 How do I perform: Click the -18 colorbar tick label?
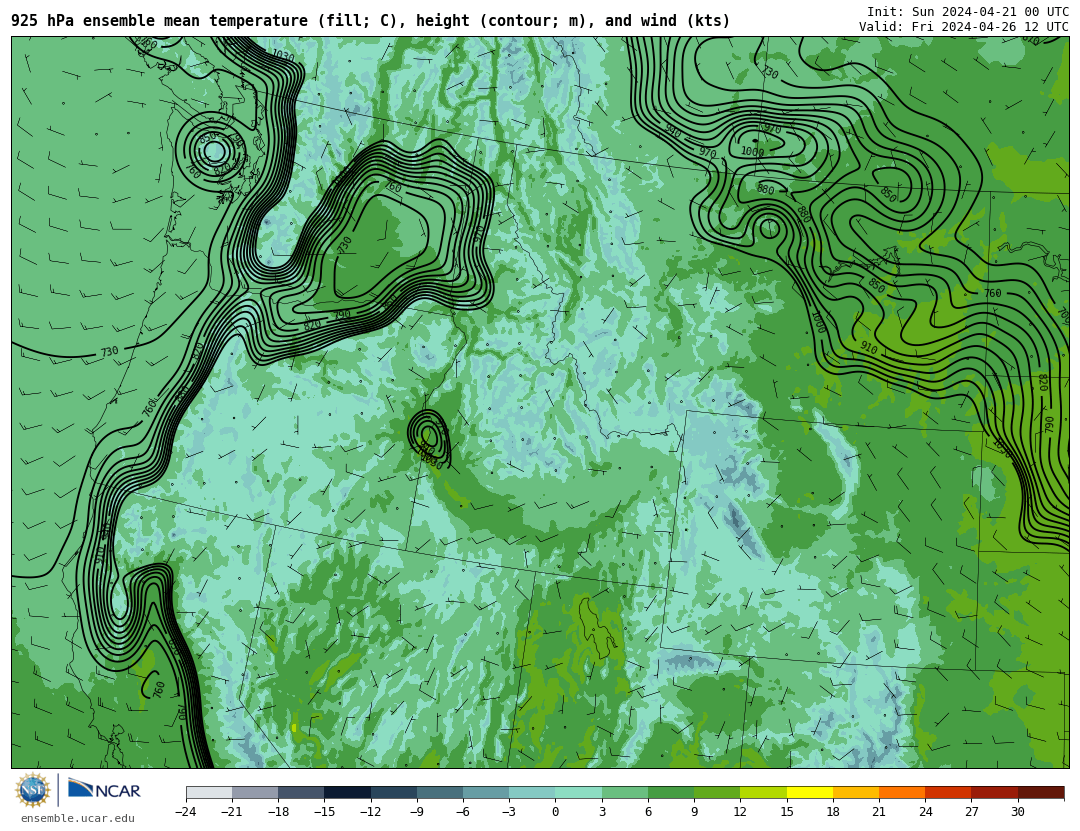pos(278,812)
